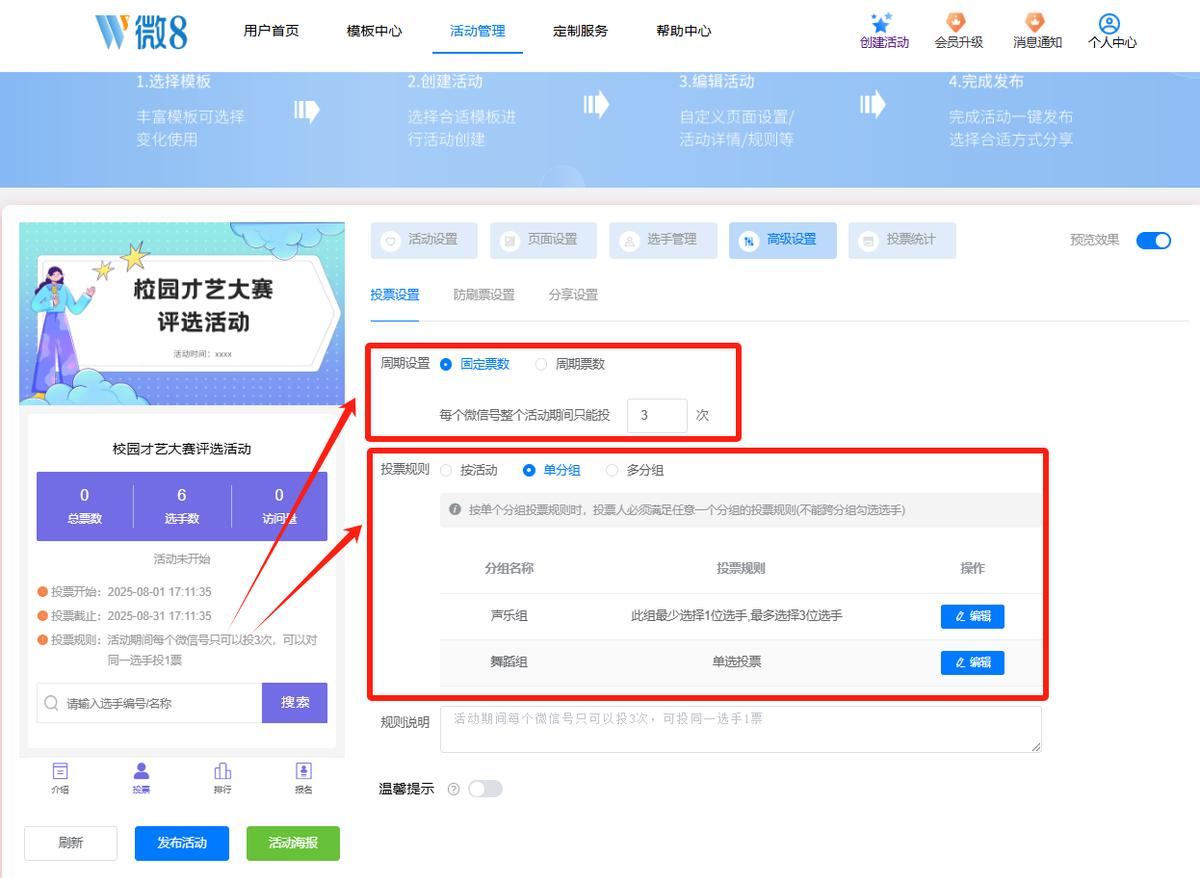1200x878 pixels.
Task: Click the green 活动海报 button
Action: [x=293, y=843]
